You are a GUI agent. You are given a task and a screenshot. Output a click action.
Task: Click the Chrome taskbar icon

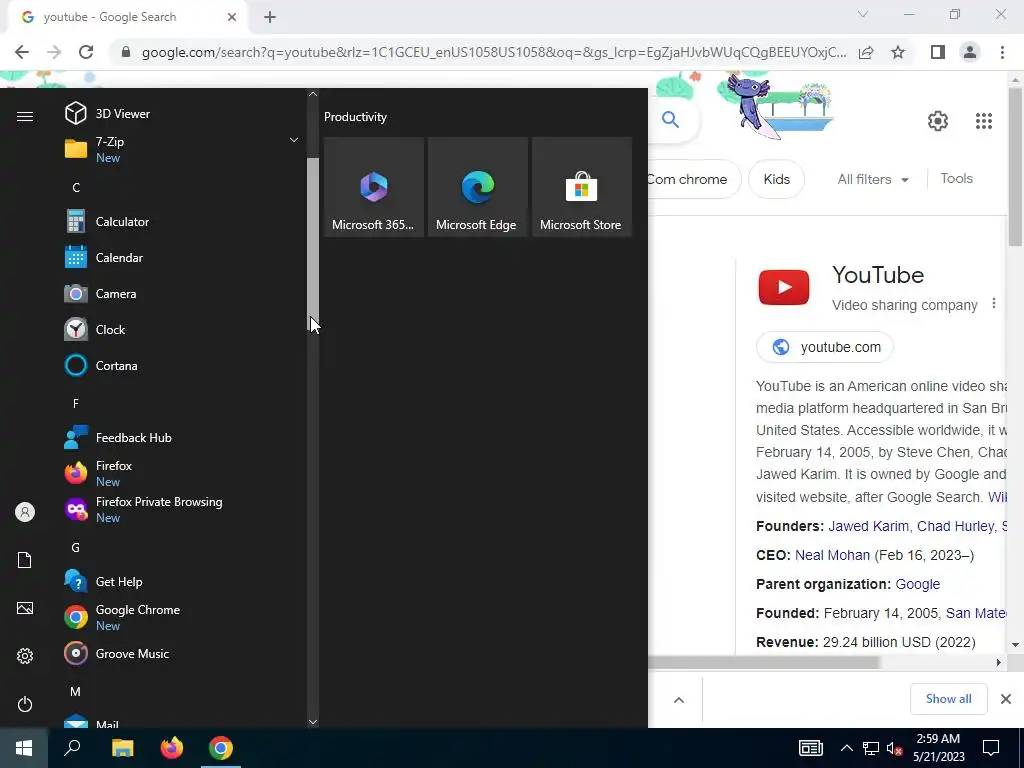coord(221,748)
